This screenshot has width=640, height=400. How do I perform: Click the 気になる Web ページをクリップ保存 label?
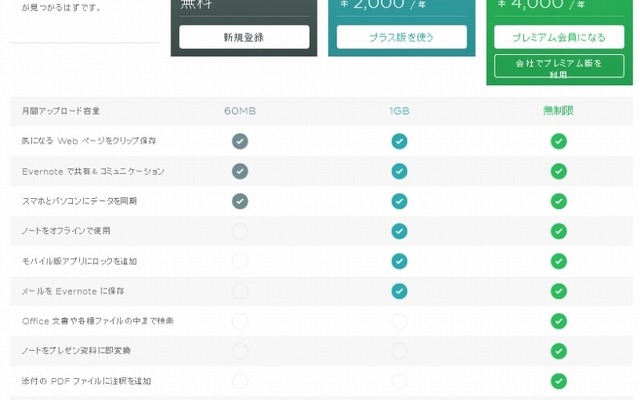tap(89, 141)
